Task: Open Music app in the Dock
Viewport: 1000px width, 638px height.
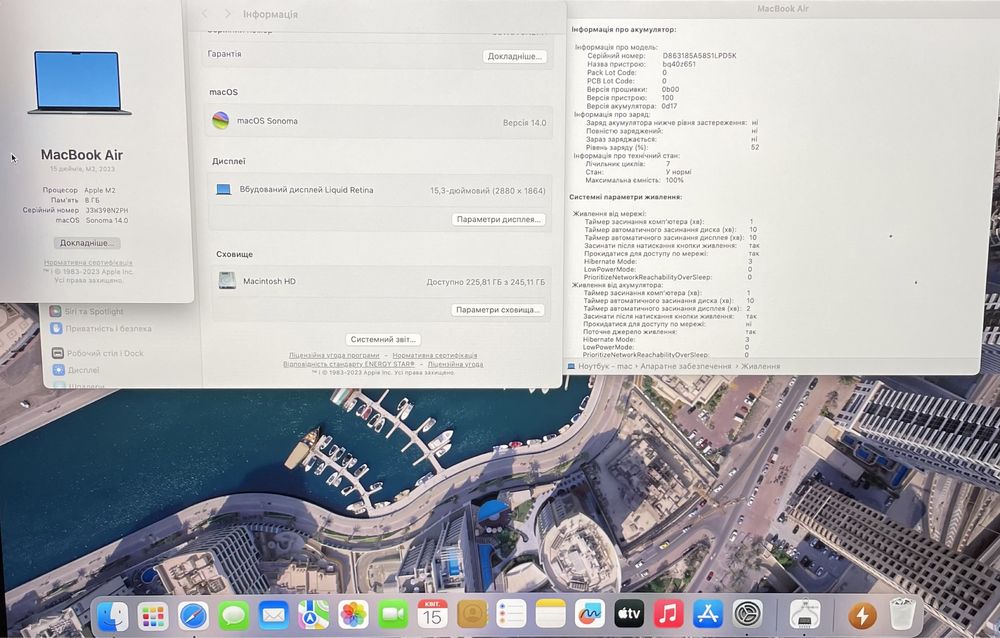Action: tap(668, 614)
